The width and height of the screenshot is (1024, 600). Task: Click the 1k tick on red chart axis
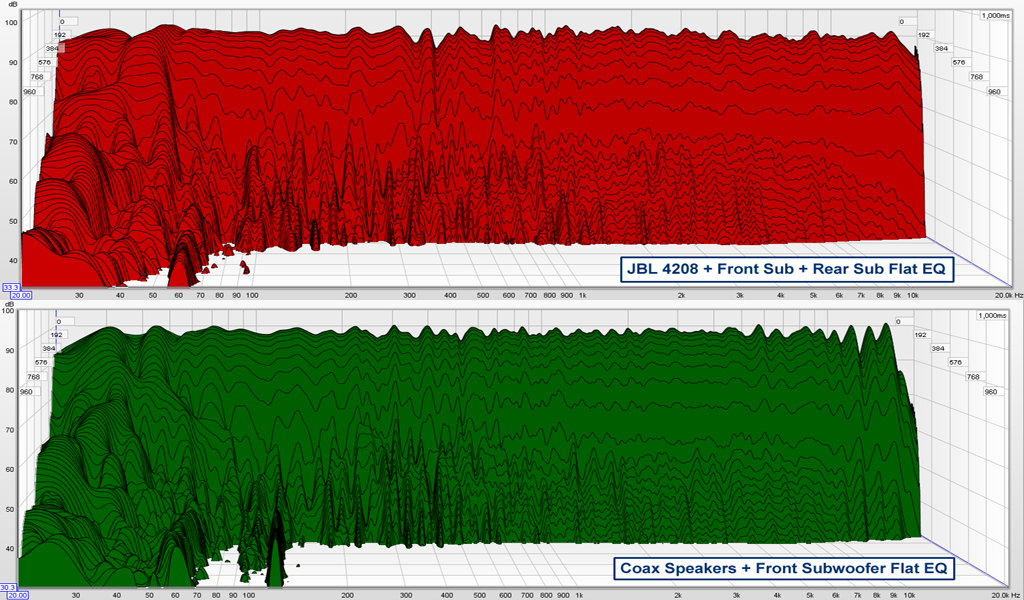(x=582, y=296)
